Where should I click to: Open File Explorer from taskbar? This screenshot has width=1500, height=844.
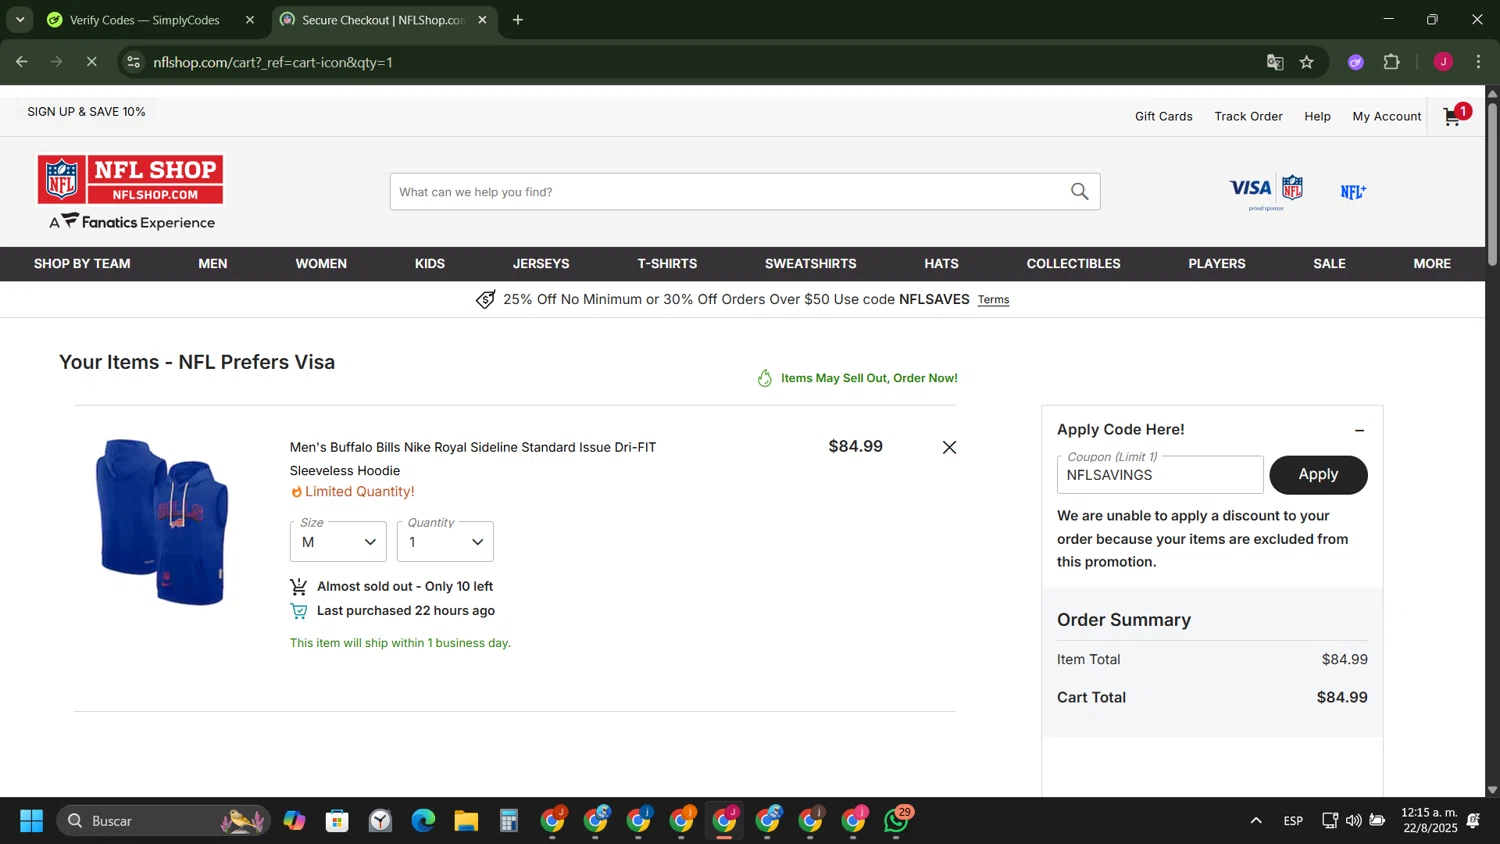[x=466, y=821]
